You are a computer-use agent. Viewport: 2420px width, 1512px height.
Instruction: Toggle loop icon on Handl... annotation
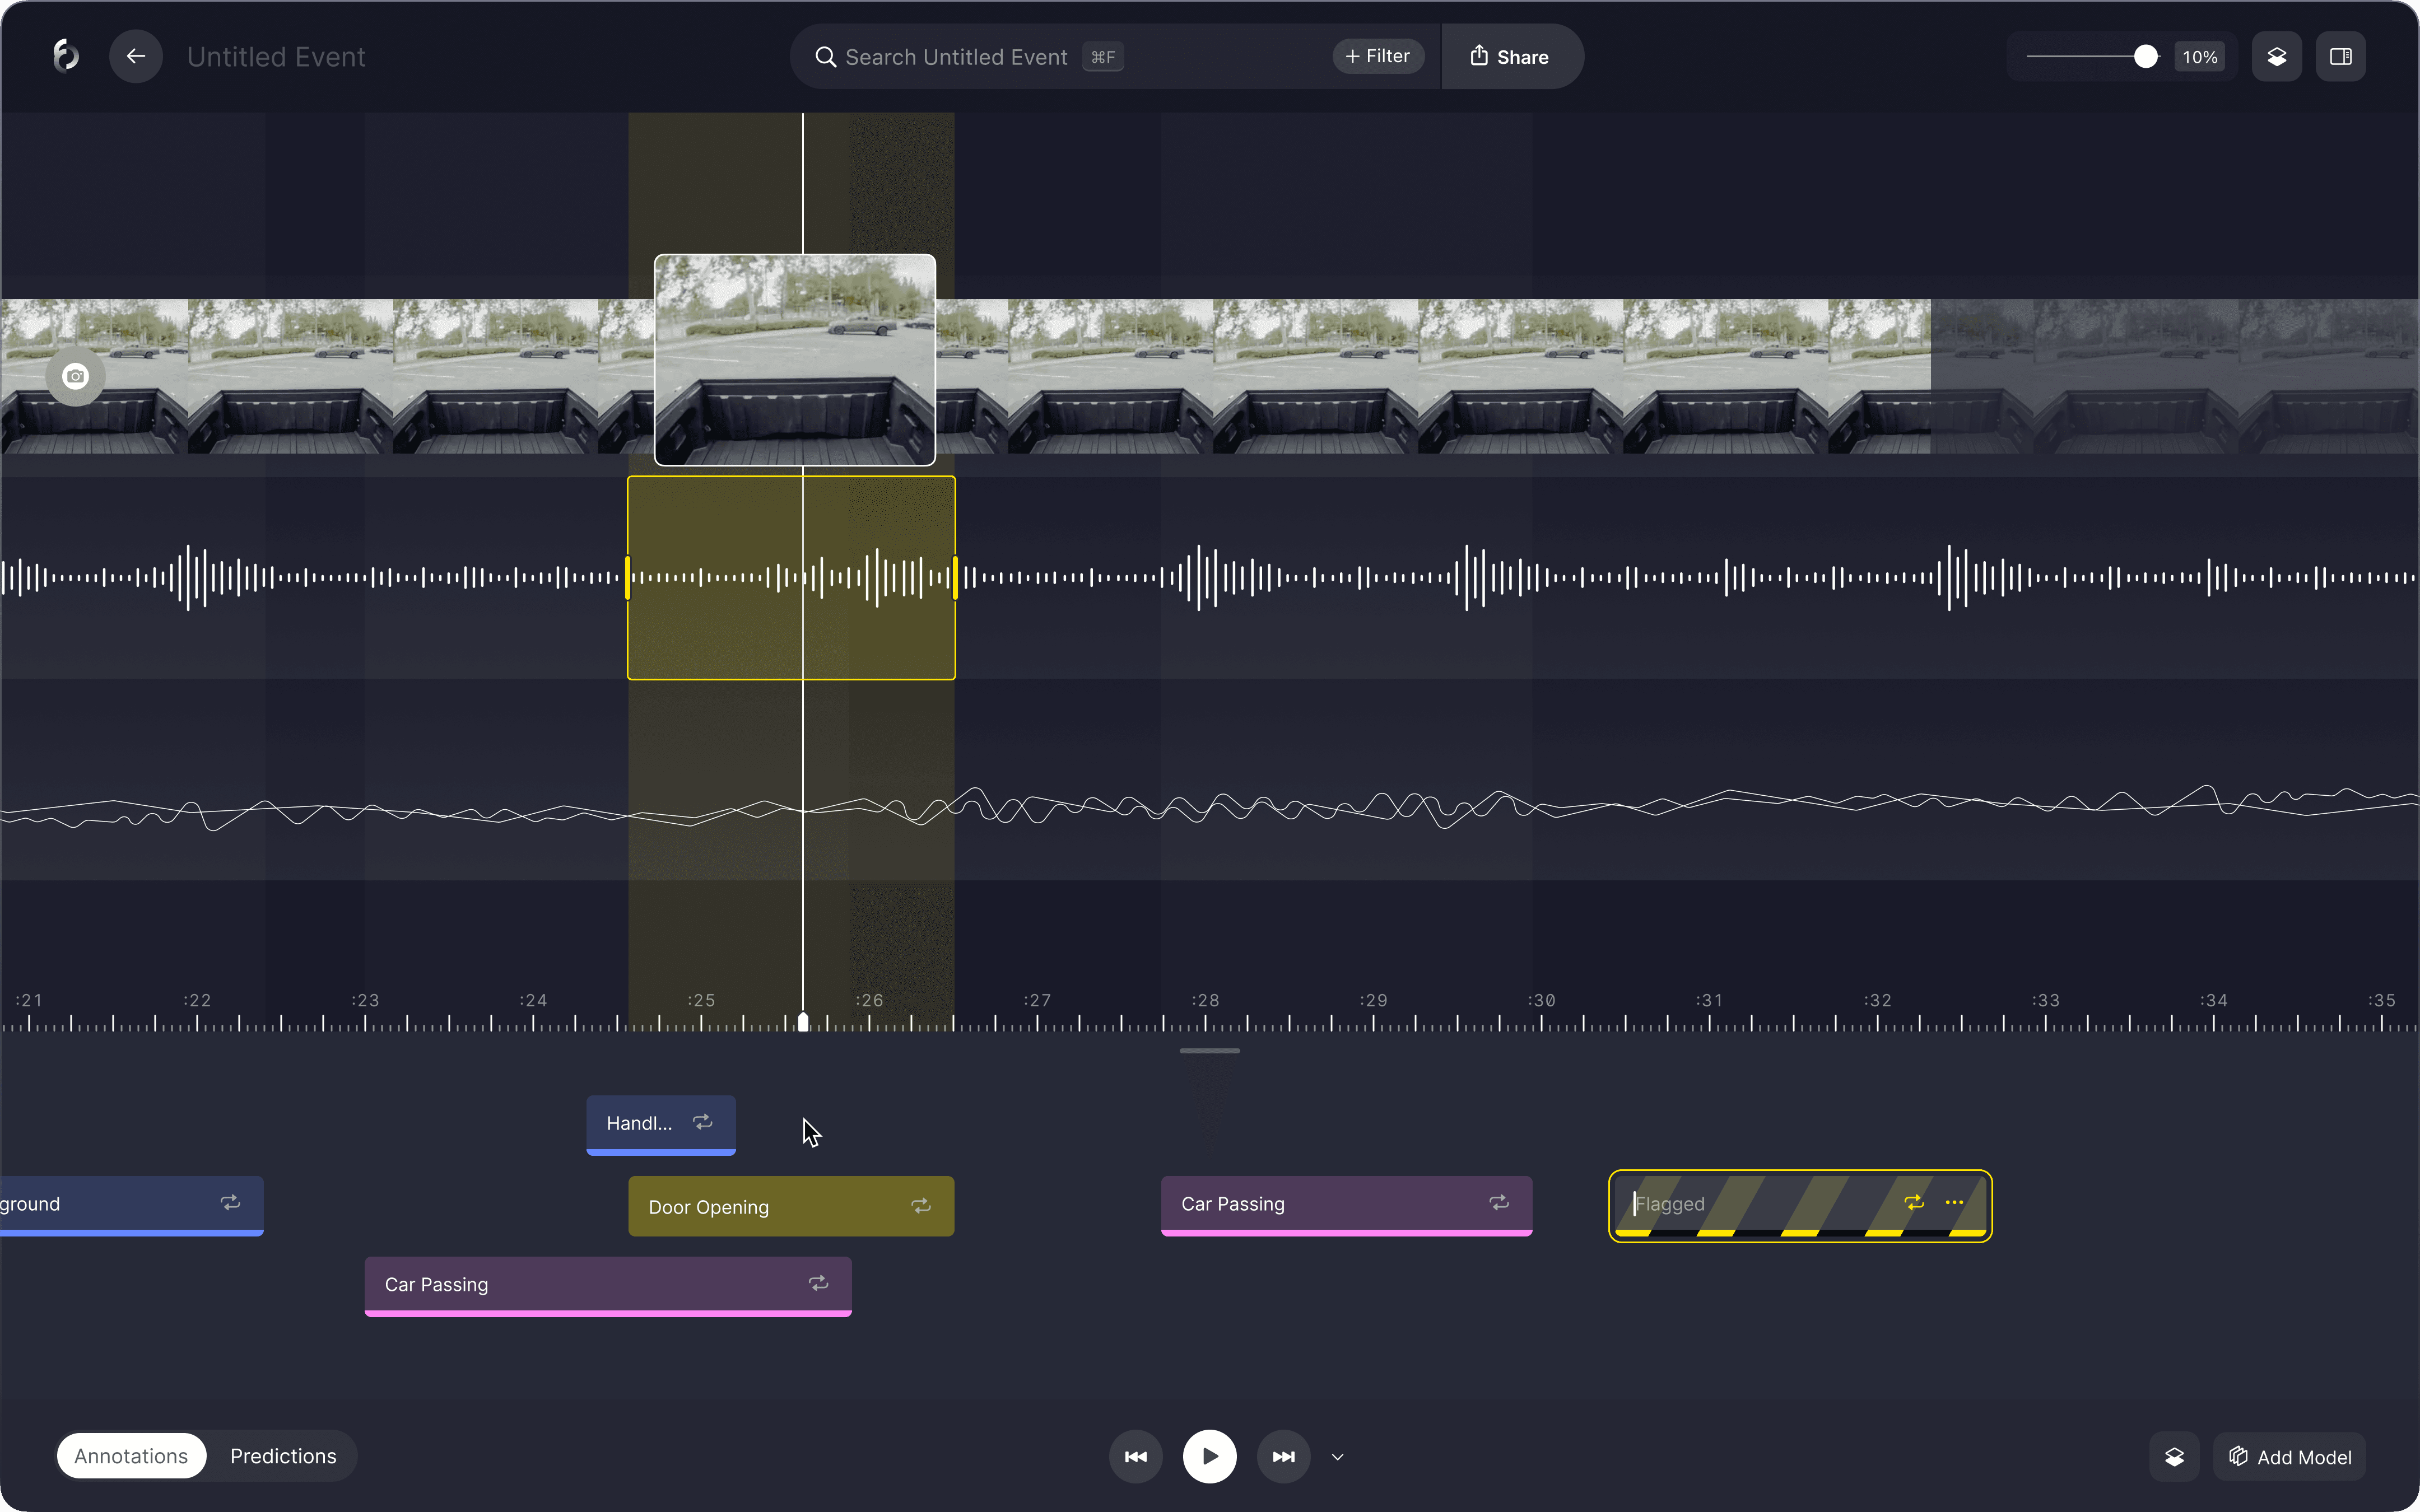pos(703,1122)
